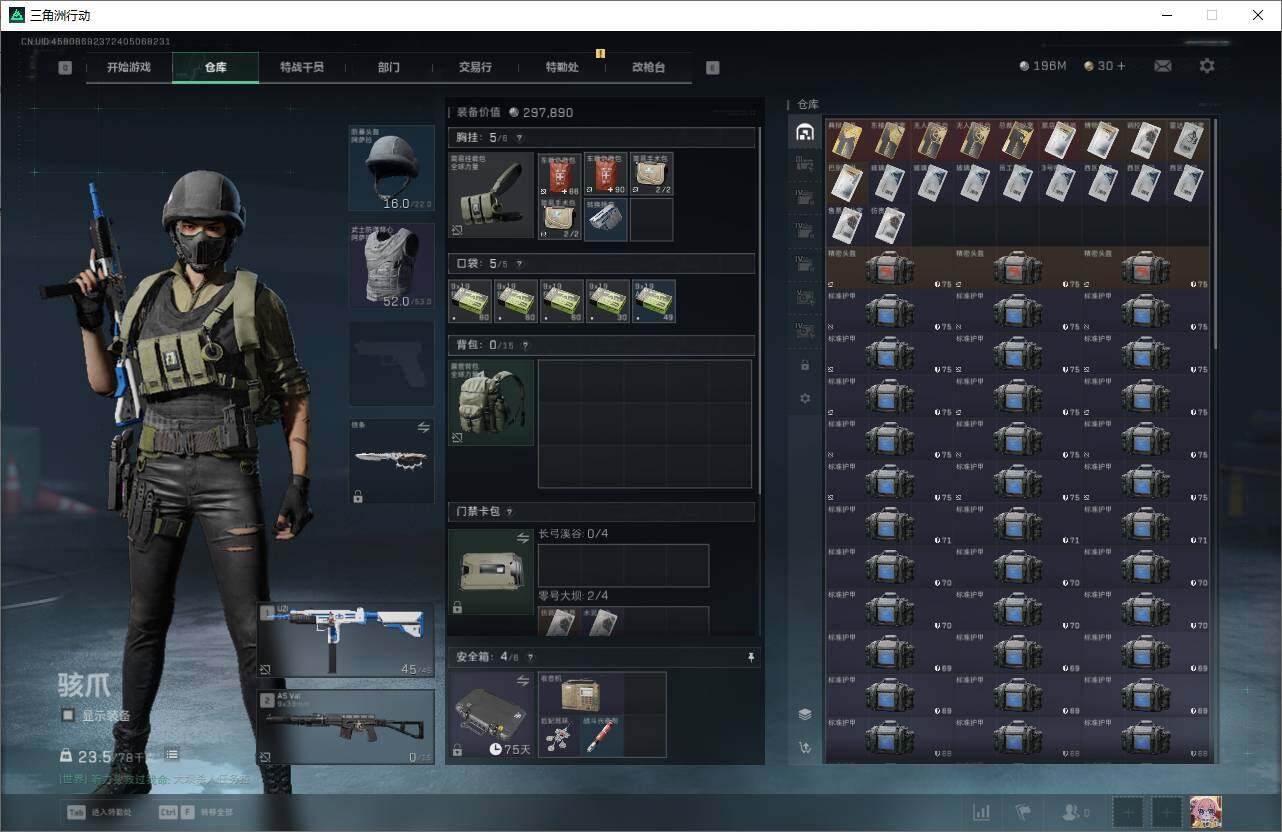Select the AS Val secondary weapon slot
This screenshot has width=1282, height=832.
[346, 727]
